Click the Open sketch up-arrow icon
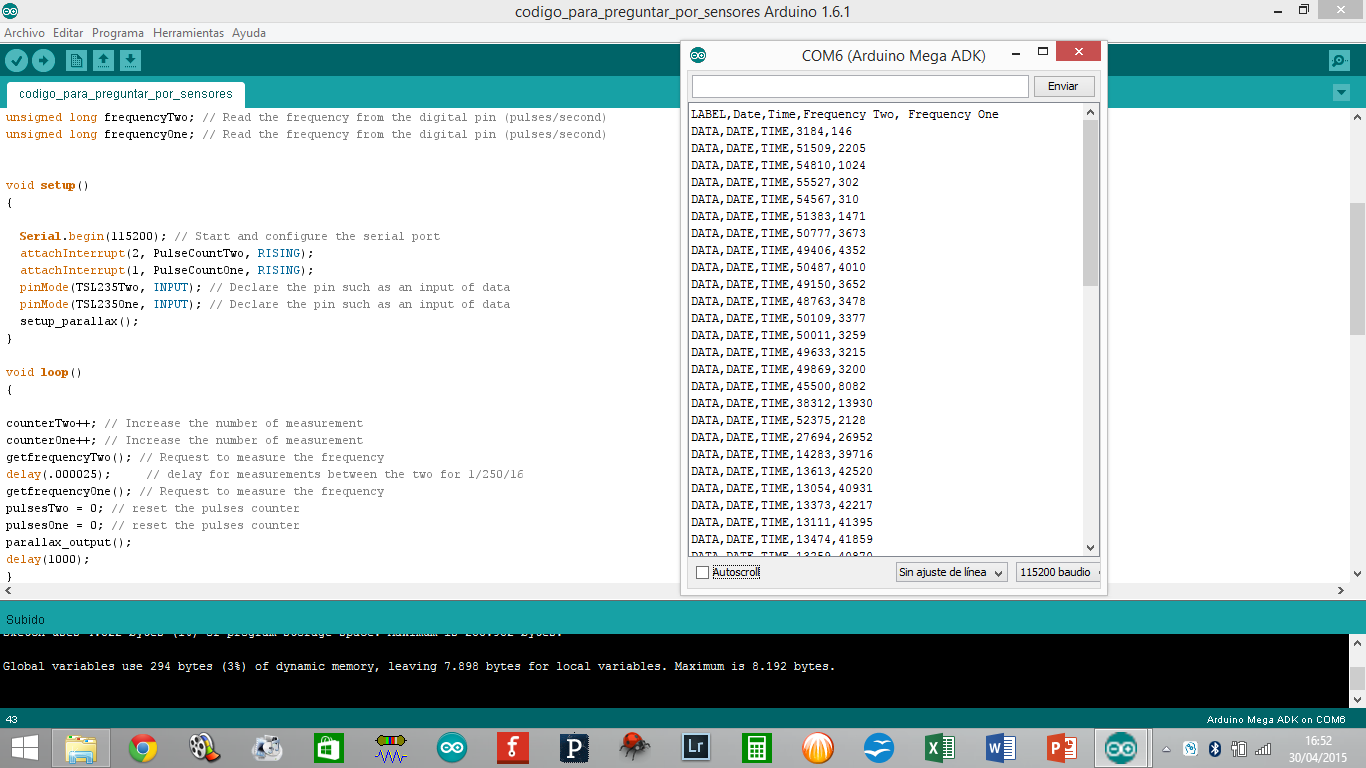The image size is (1366, 768). 103,61
